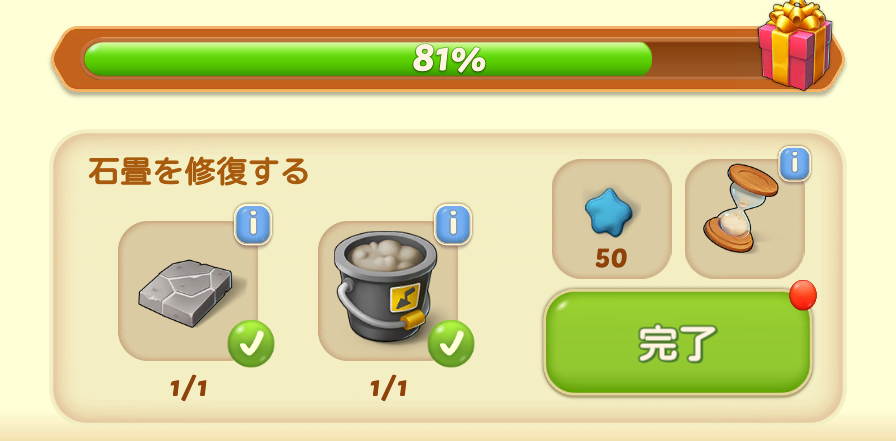Tap the 50 star reward amount
The width and height of the screenshot is (896, 441).
pos(611,259)
